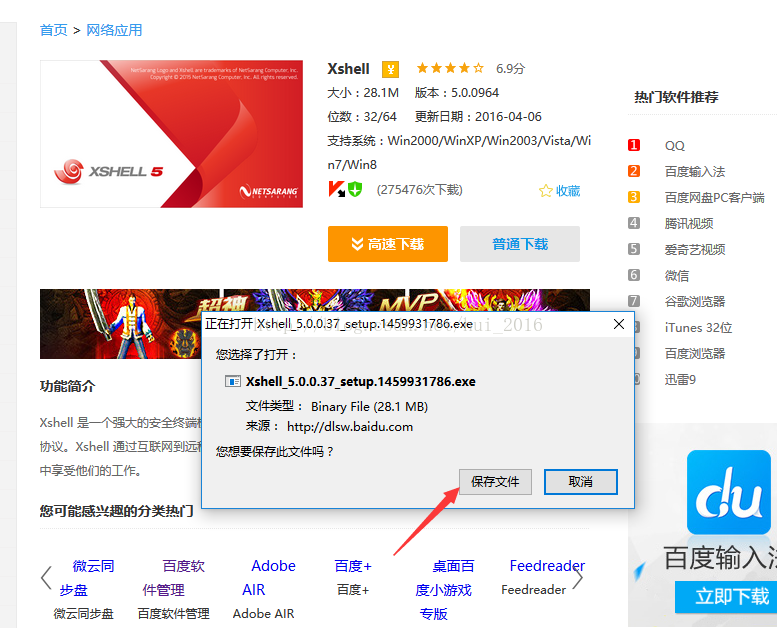The image size is (777, 628).
Task: Open the 百度+ category link
Action: [x=353, y=566]
